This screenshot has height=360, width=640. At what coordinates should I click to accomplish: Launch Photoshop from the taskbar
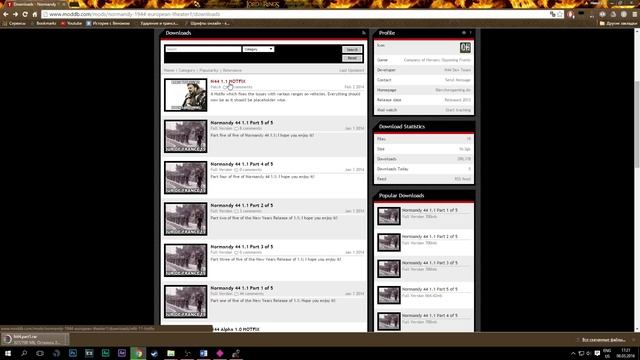tap(73, 353)
